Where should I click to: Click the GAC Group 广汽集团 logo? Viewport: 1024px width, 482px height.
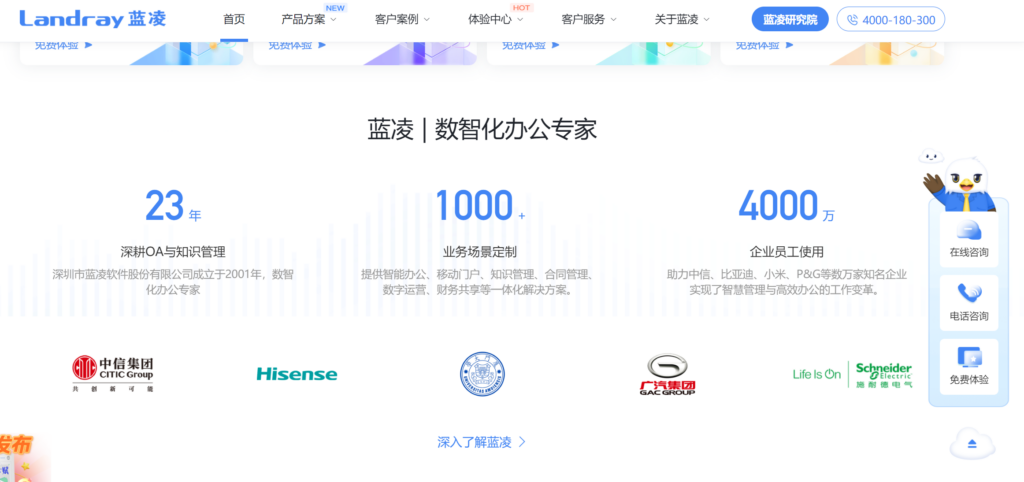click(x=667, y=374)
